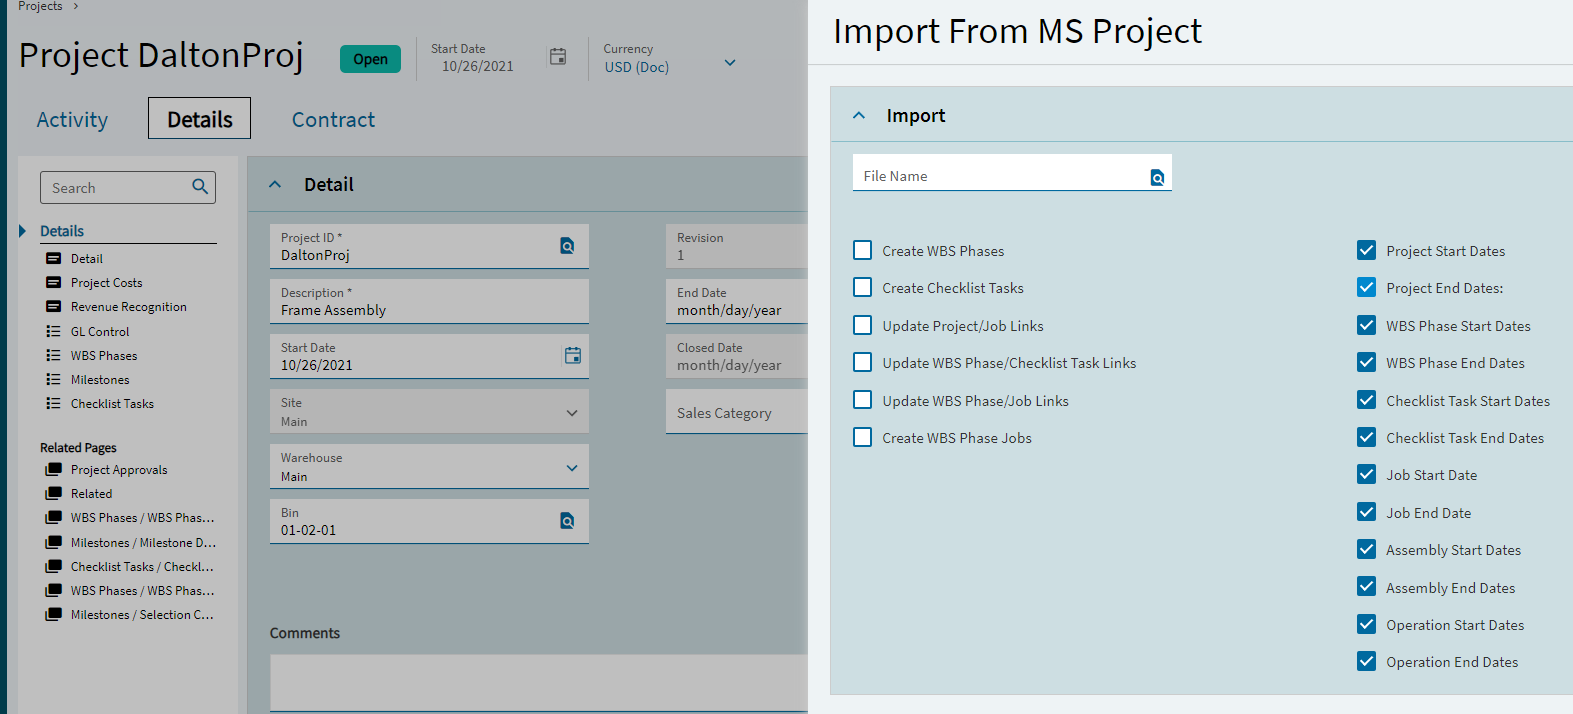Click the GL Control list icon

(x=54, y=331)
